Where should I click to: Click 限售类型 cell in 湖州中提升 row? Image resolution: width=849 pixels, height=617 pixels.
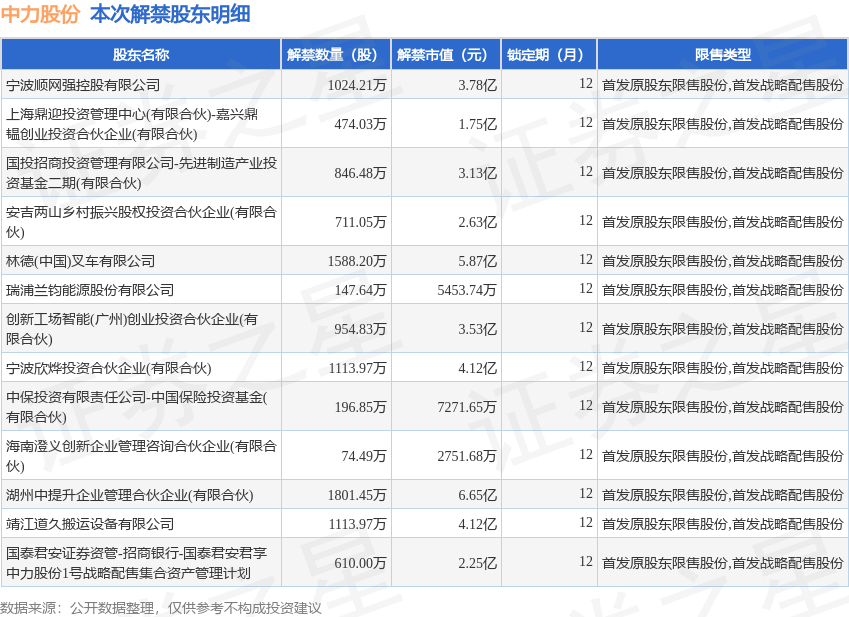(723, 495)
